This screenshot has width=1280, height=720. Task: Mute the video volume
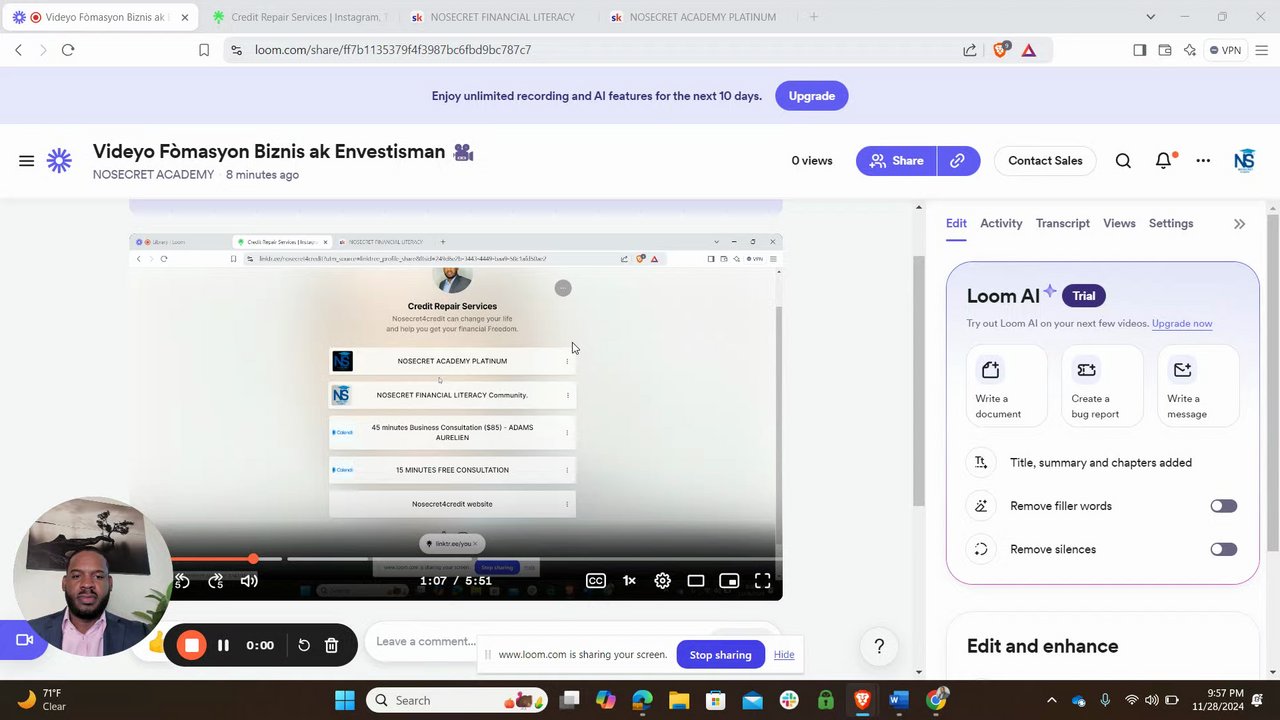pos(249,581)
